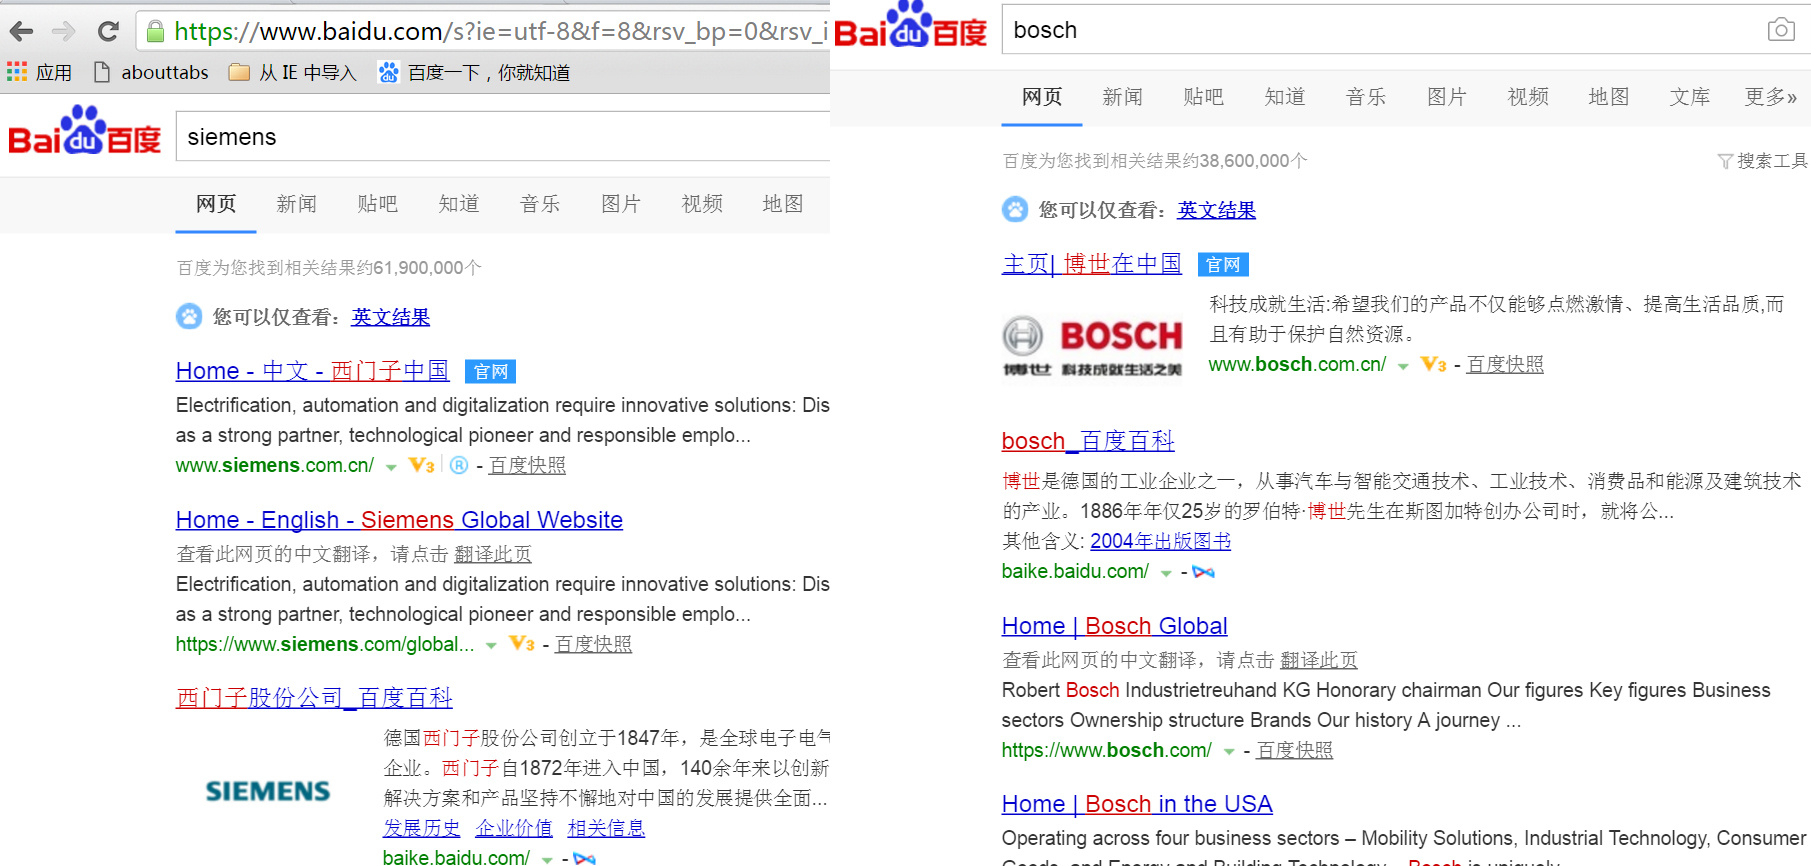
Task: Click the green padlock in the address bar
Action: 155,31
